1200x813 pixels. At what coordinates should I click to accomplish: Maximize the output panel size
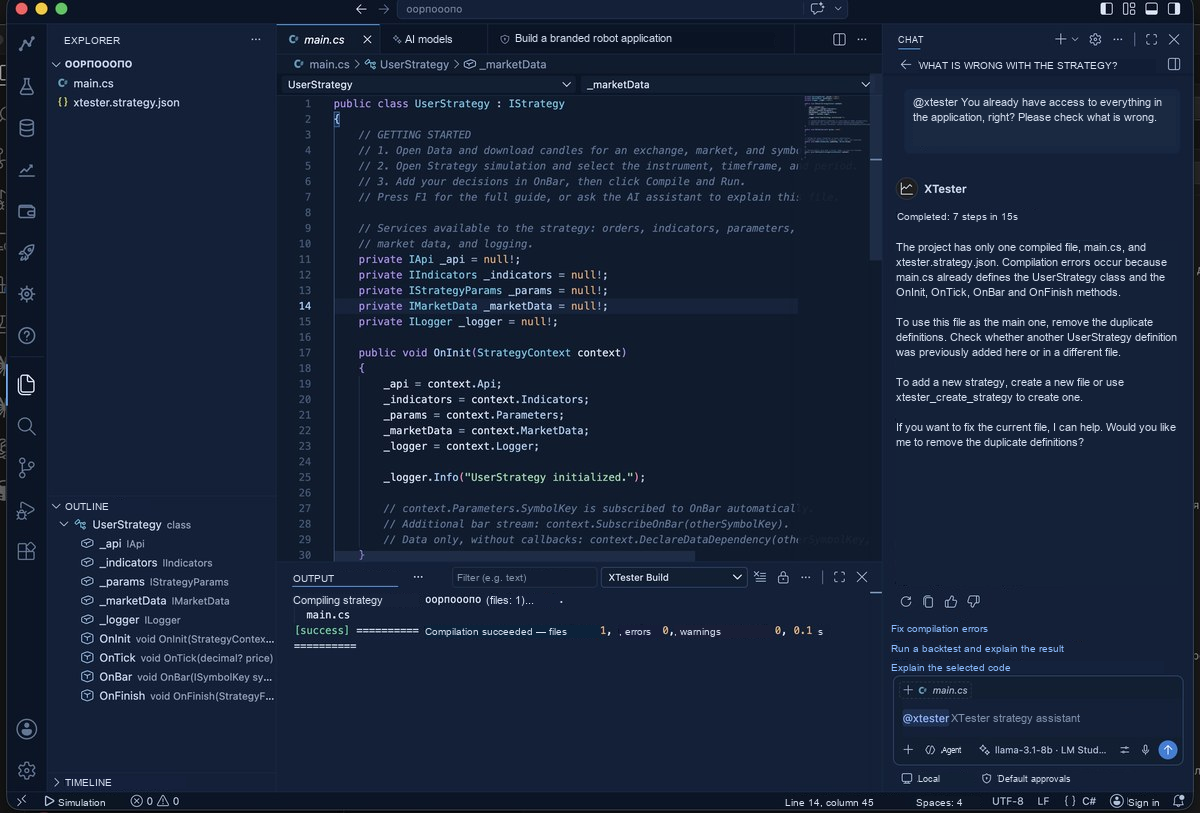pyautogui.click(x=839, y=577)
